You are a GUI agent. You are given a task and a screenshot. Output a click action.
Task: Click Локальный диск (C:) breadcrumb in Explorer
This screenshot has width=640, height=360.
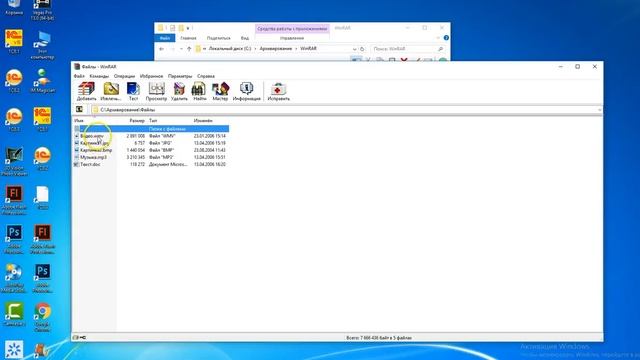(x=230, y=49)
